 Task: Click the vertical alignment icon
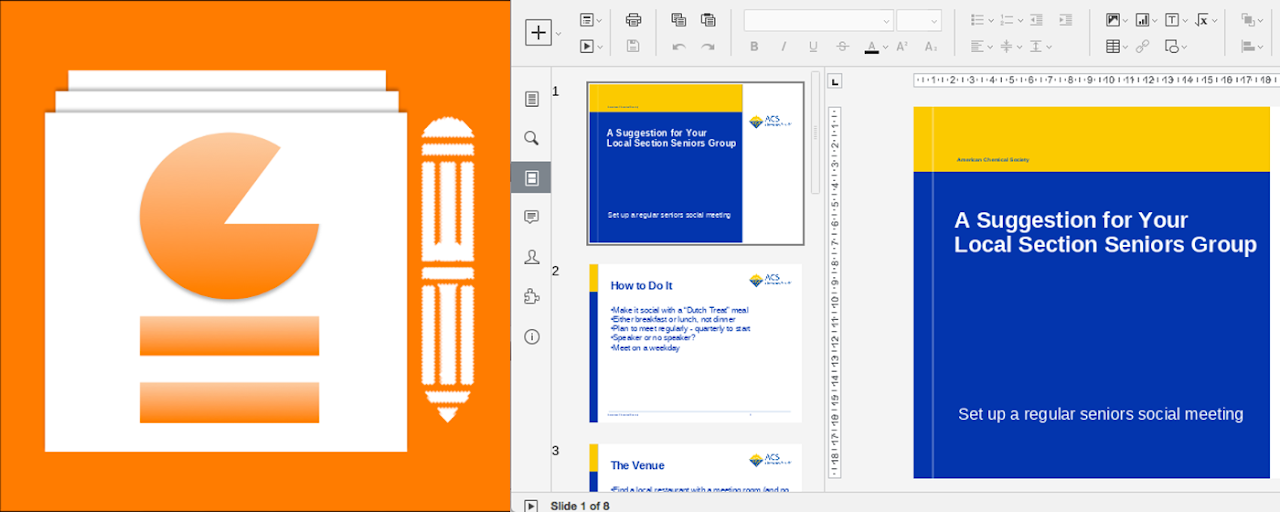point(1006,46)
